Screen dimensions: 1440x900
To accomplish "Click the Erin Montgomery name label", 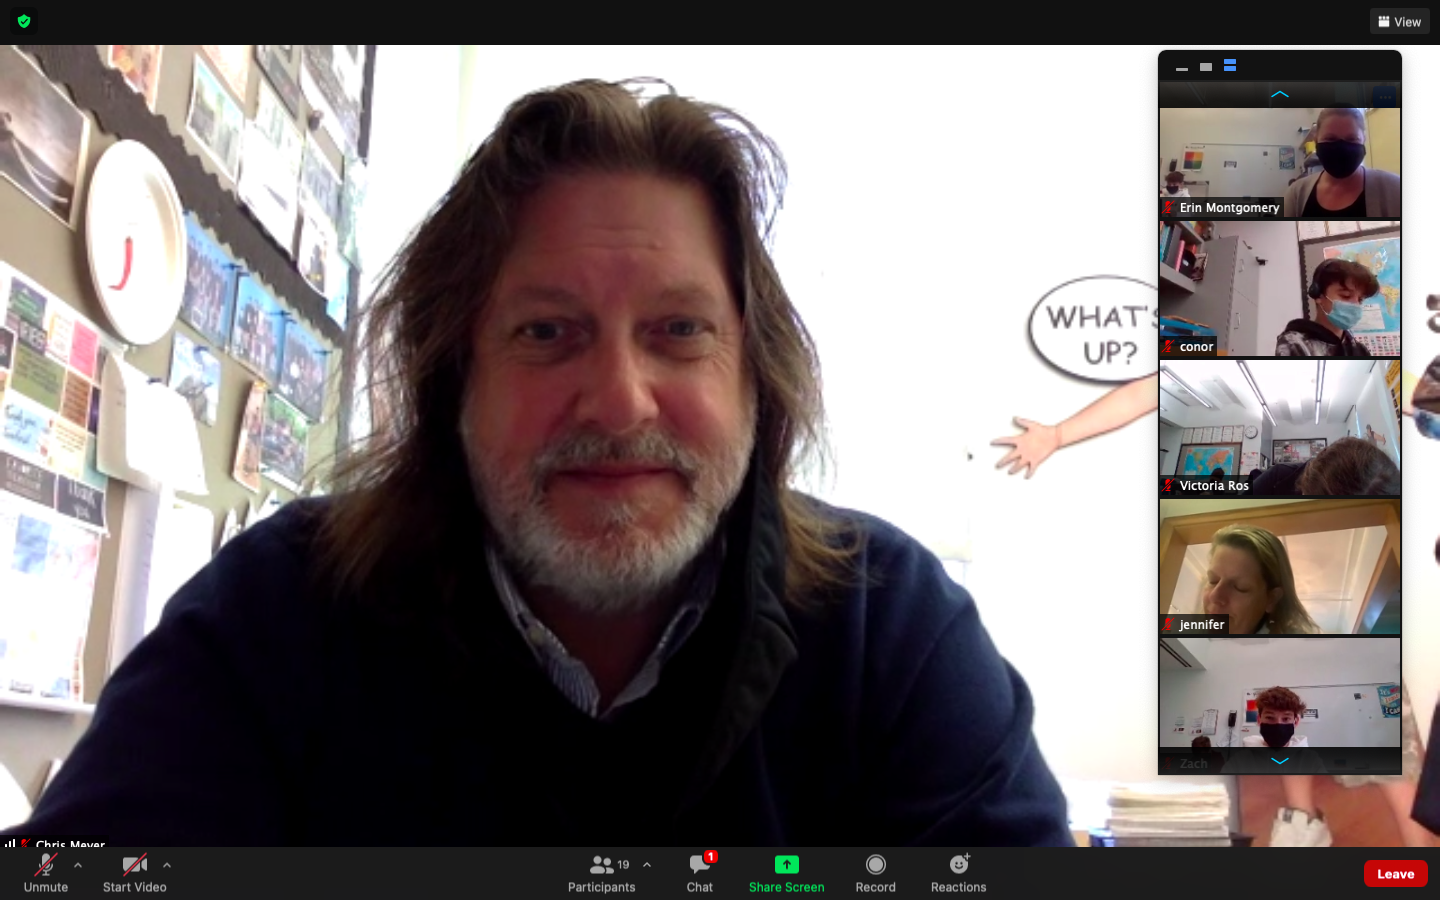I will (x=1229, y=208).
